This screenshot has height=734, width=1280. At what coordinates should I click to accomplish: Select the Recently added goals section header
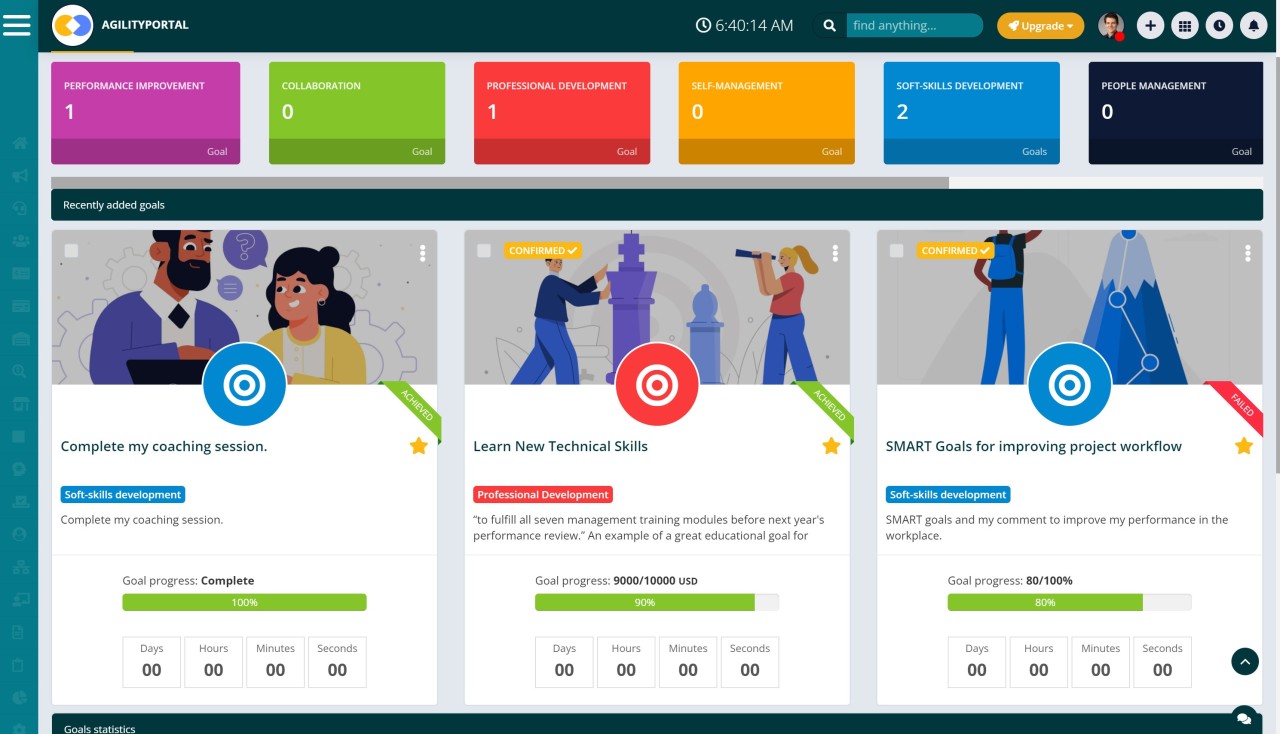point(113,204)
